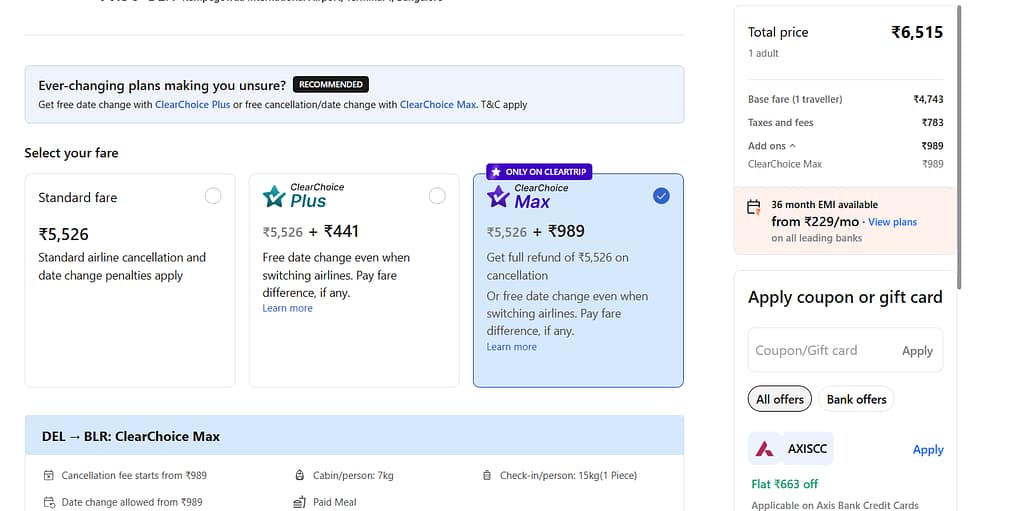Click the ClearChoice Plus add-on price ₹441
The width and height of the screenshot is (1024, 511).
pyautogui.click(x=342, y=231)
